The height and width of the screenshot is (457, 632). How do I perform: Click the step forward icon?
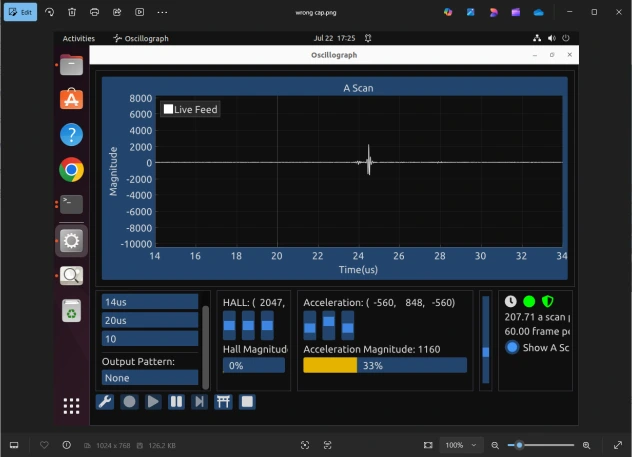coord(199,402)
